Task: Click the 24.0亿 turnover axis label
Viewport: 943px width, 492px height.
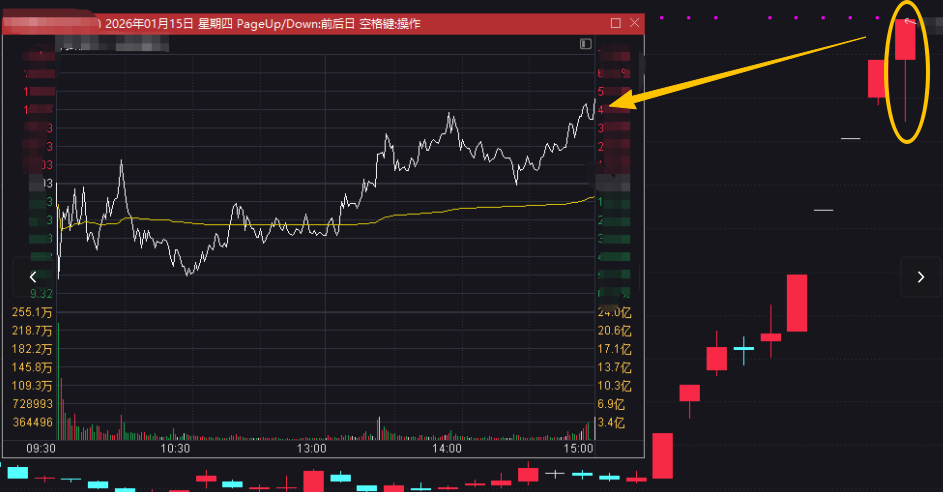Action: pyautogui.click(x=614, y=311)
